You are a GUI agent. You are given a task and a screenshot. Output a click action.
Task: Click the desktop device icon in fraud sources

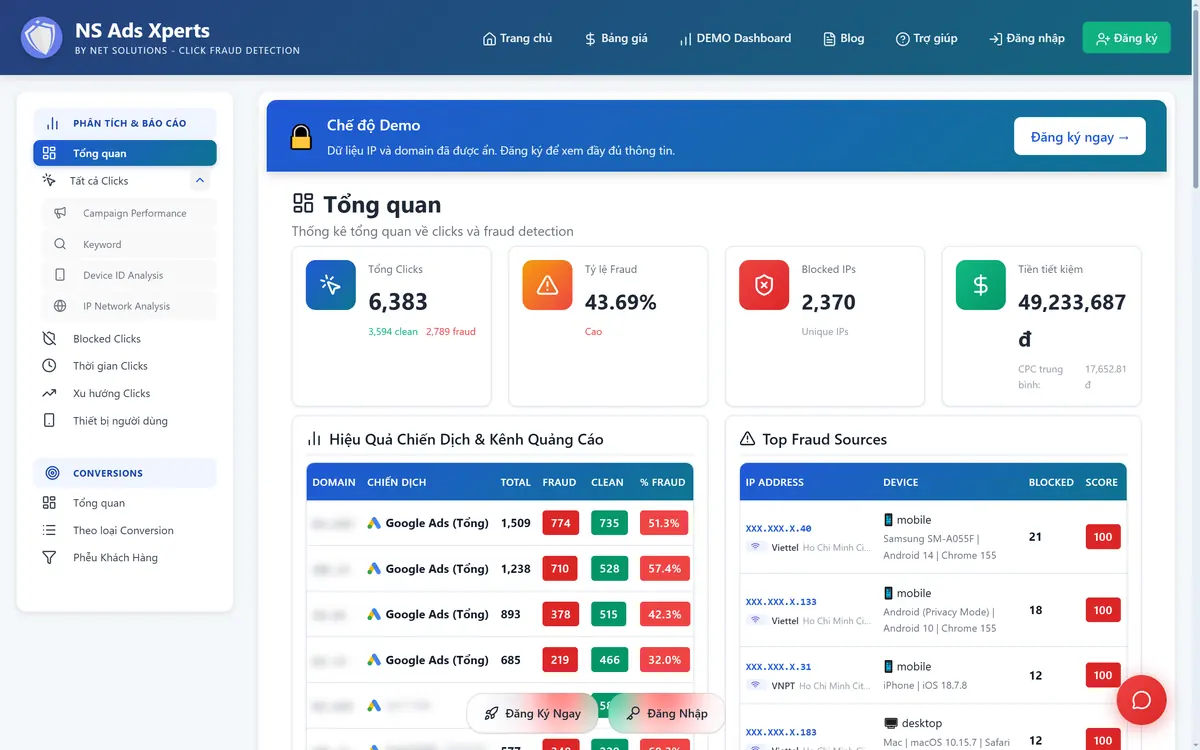890,723
